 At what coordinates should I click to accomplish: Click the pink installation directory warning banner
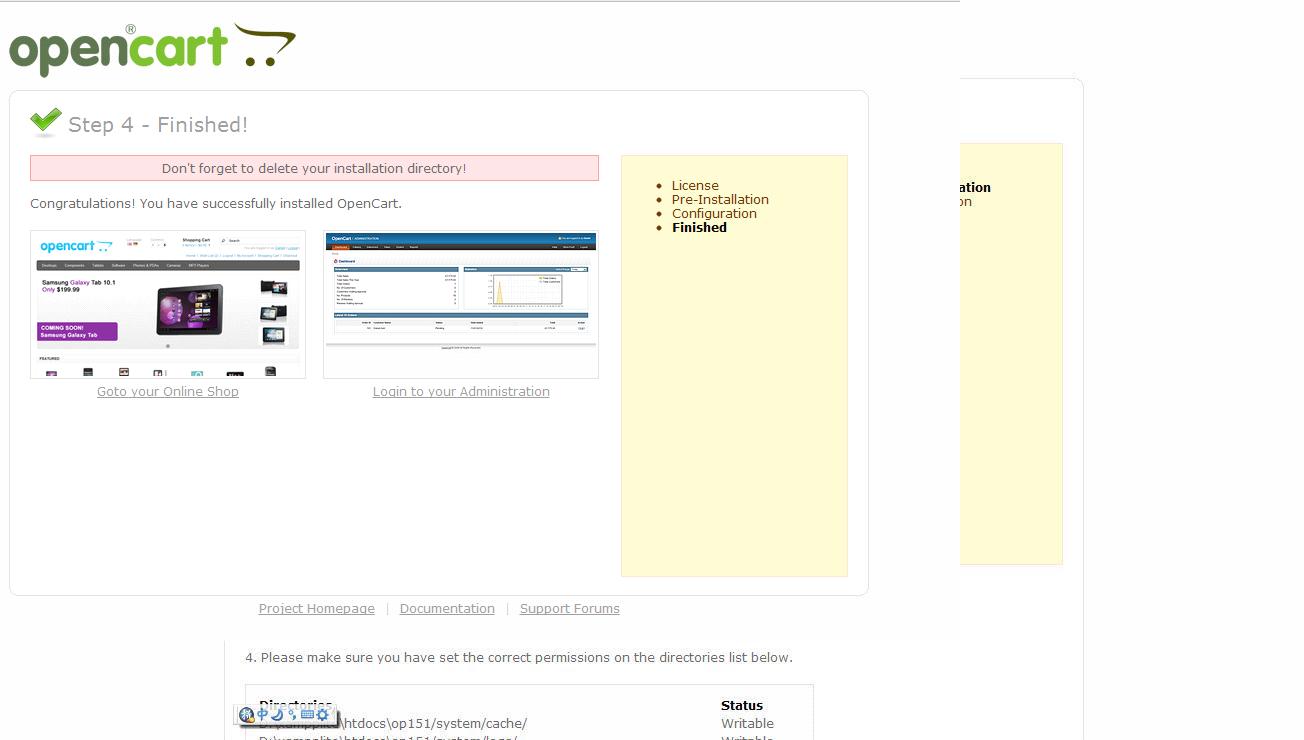(x=314, y=167)
